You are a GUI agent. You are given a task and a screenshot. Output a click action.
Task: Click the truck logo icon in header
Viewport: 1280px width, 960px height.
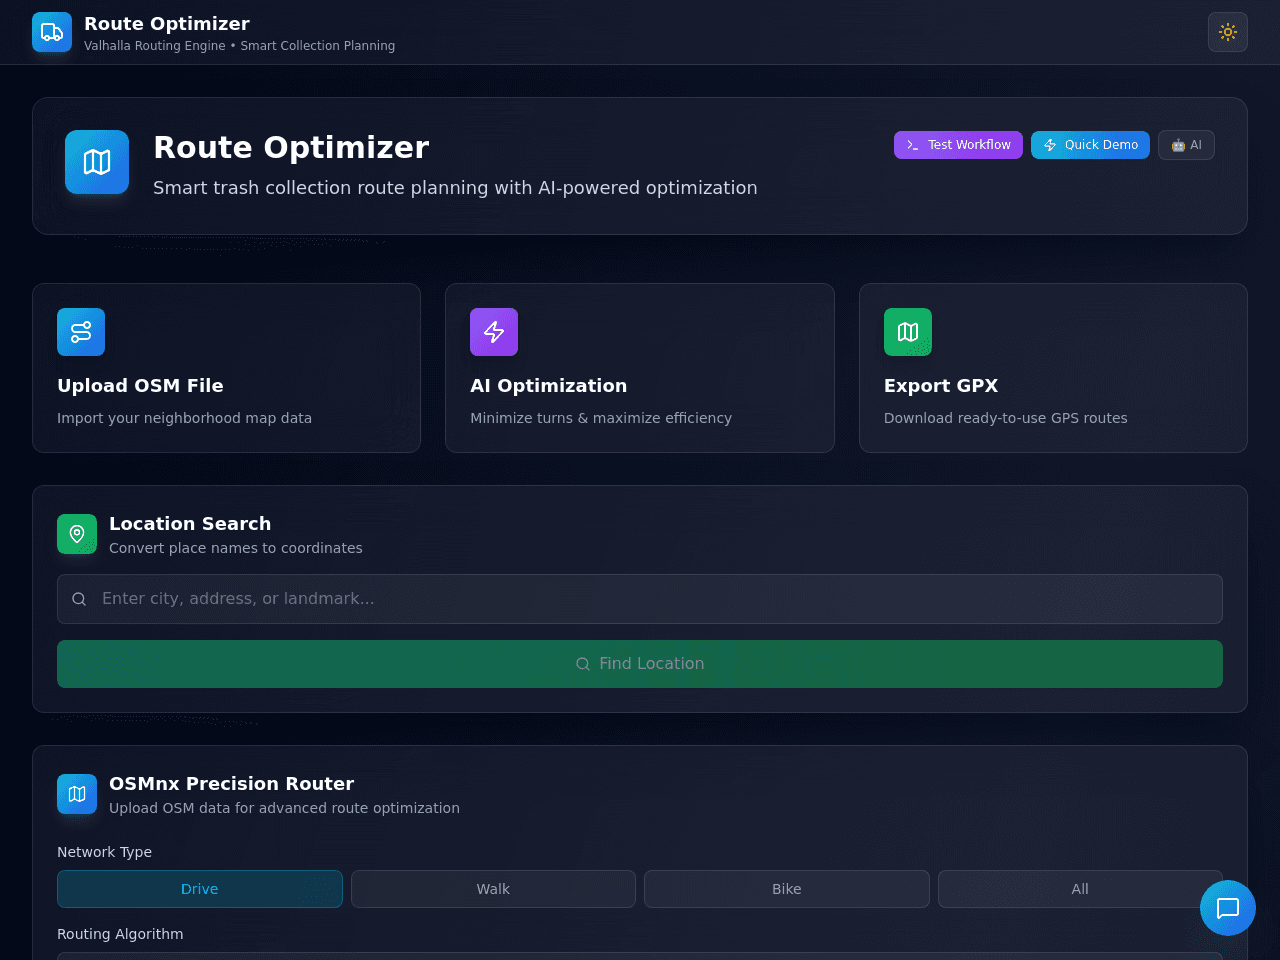point(52,32)
